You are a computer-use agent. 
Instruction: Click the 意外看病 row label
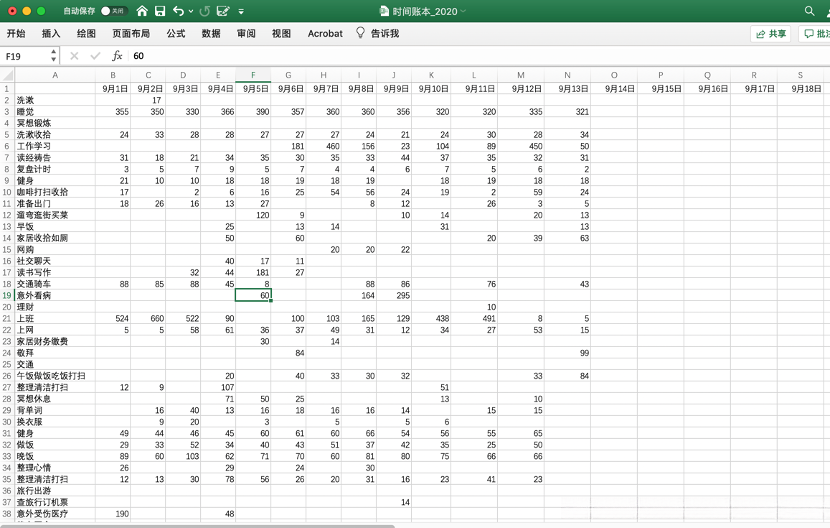coord(33,296)
